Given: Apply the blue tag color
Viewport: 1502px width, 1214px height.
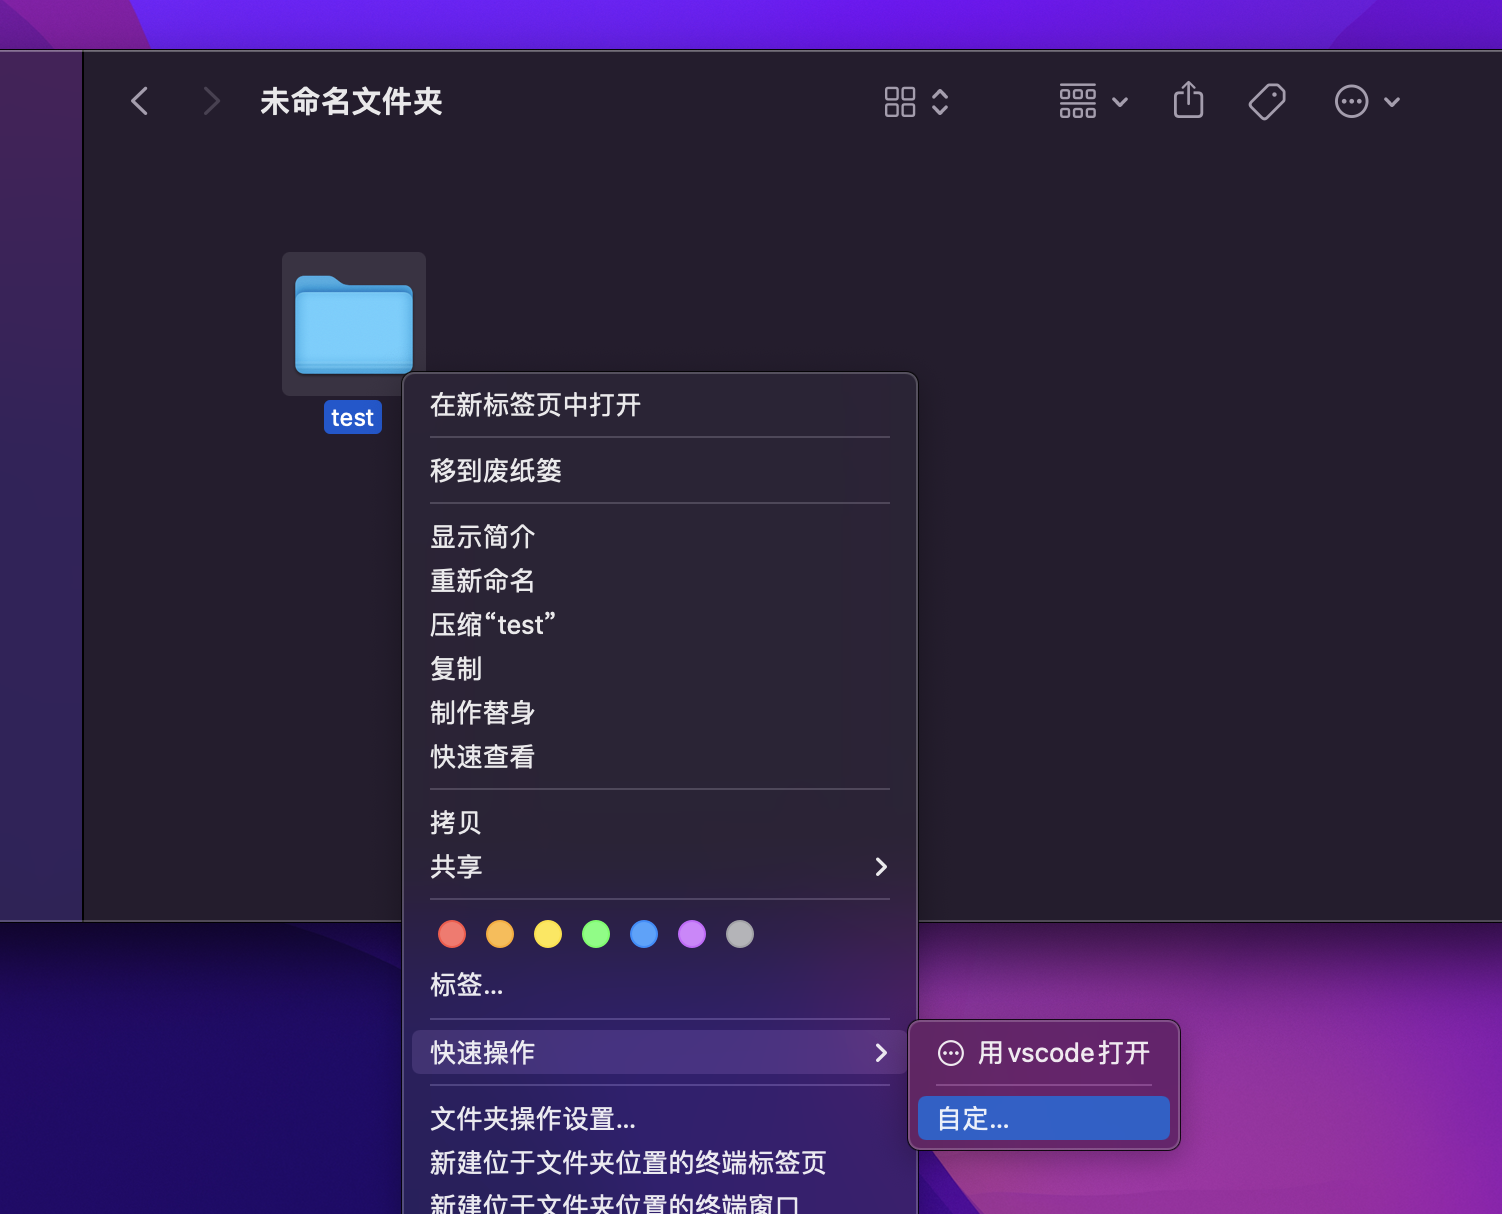Looking at the screenshot, I should tap(644, 934).
